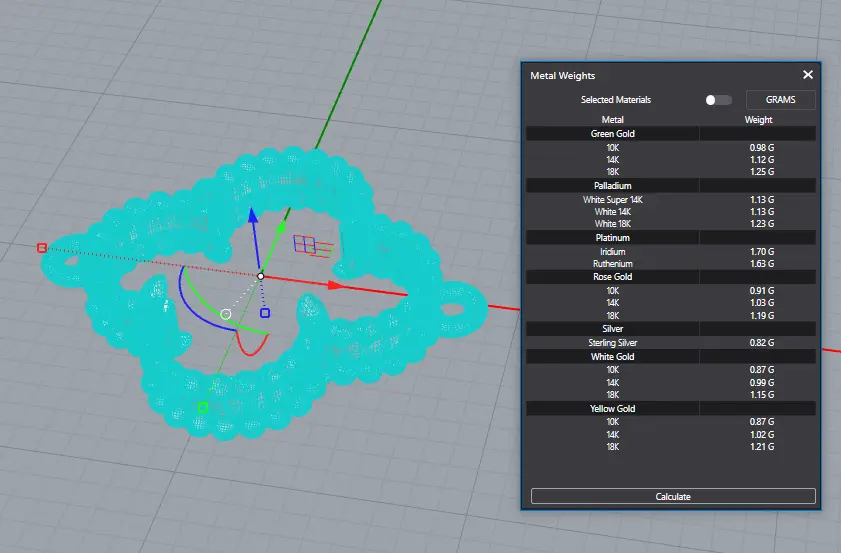Click the Iridium row under Platinum

pyautogui.click(x=612, y=251)
